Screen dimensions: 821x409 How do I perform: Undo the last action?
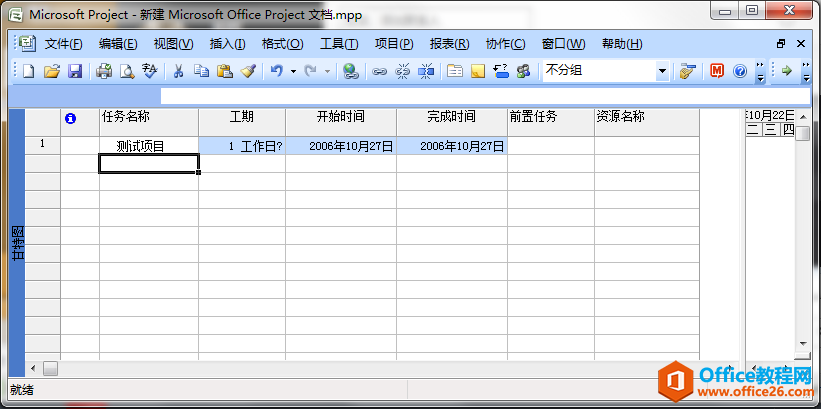coord(276,71)
